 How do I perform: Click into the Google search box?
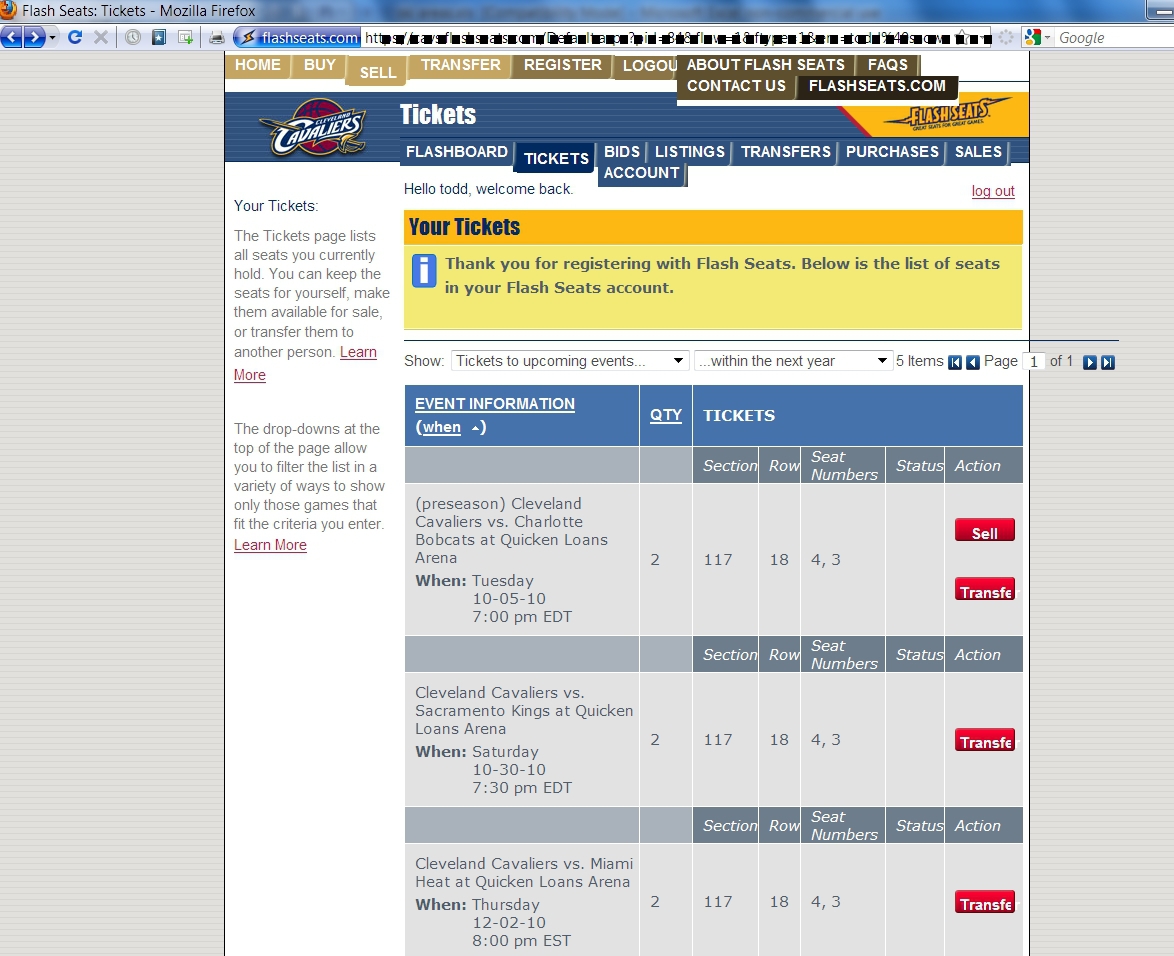click(1115, 37)
